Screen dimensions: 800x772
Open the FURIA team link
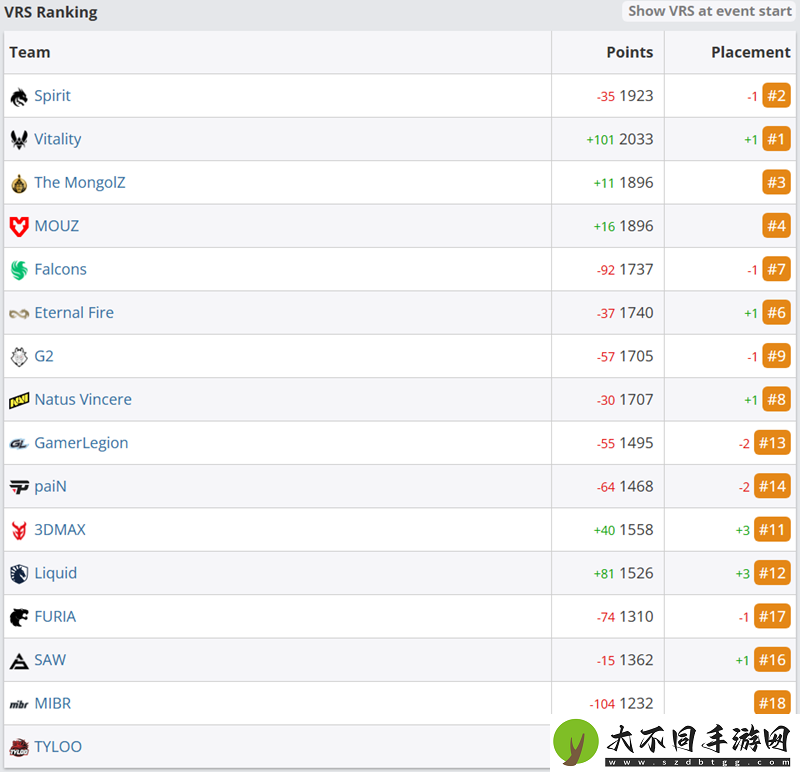pos(55,616)
